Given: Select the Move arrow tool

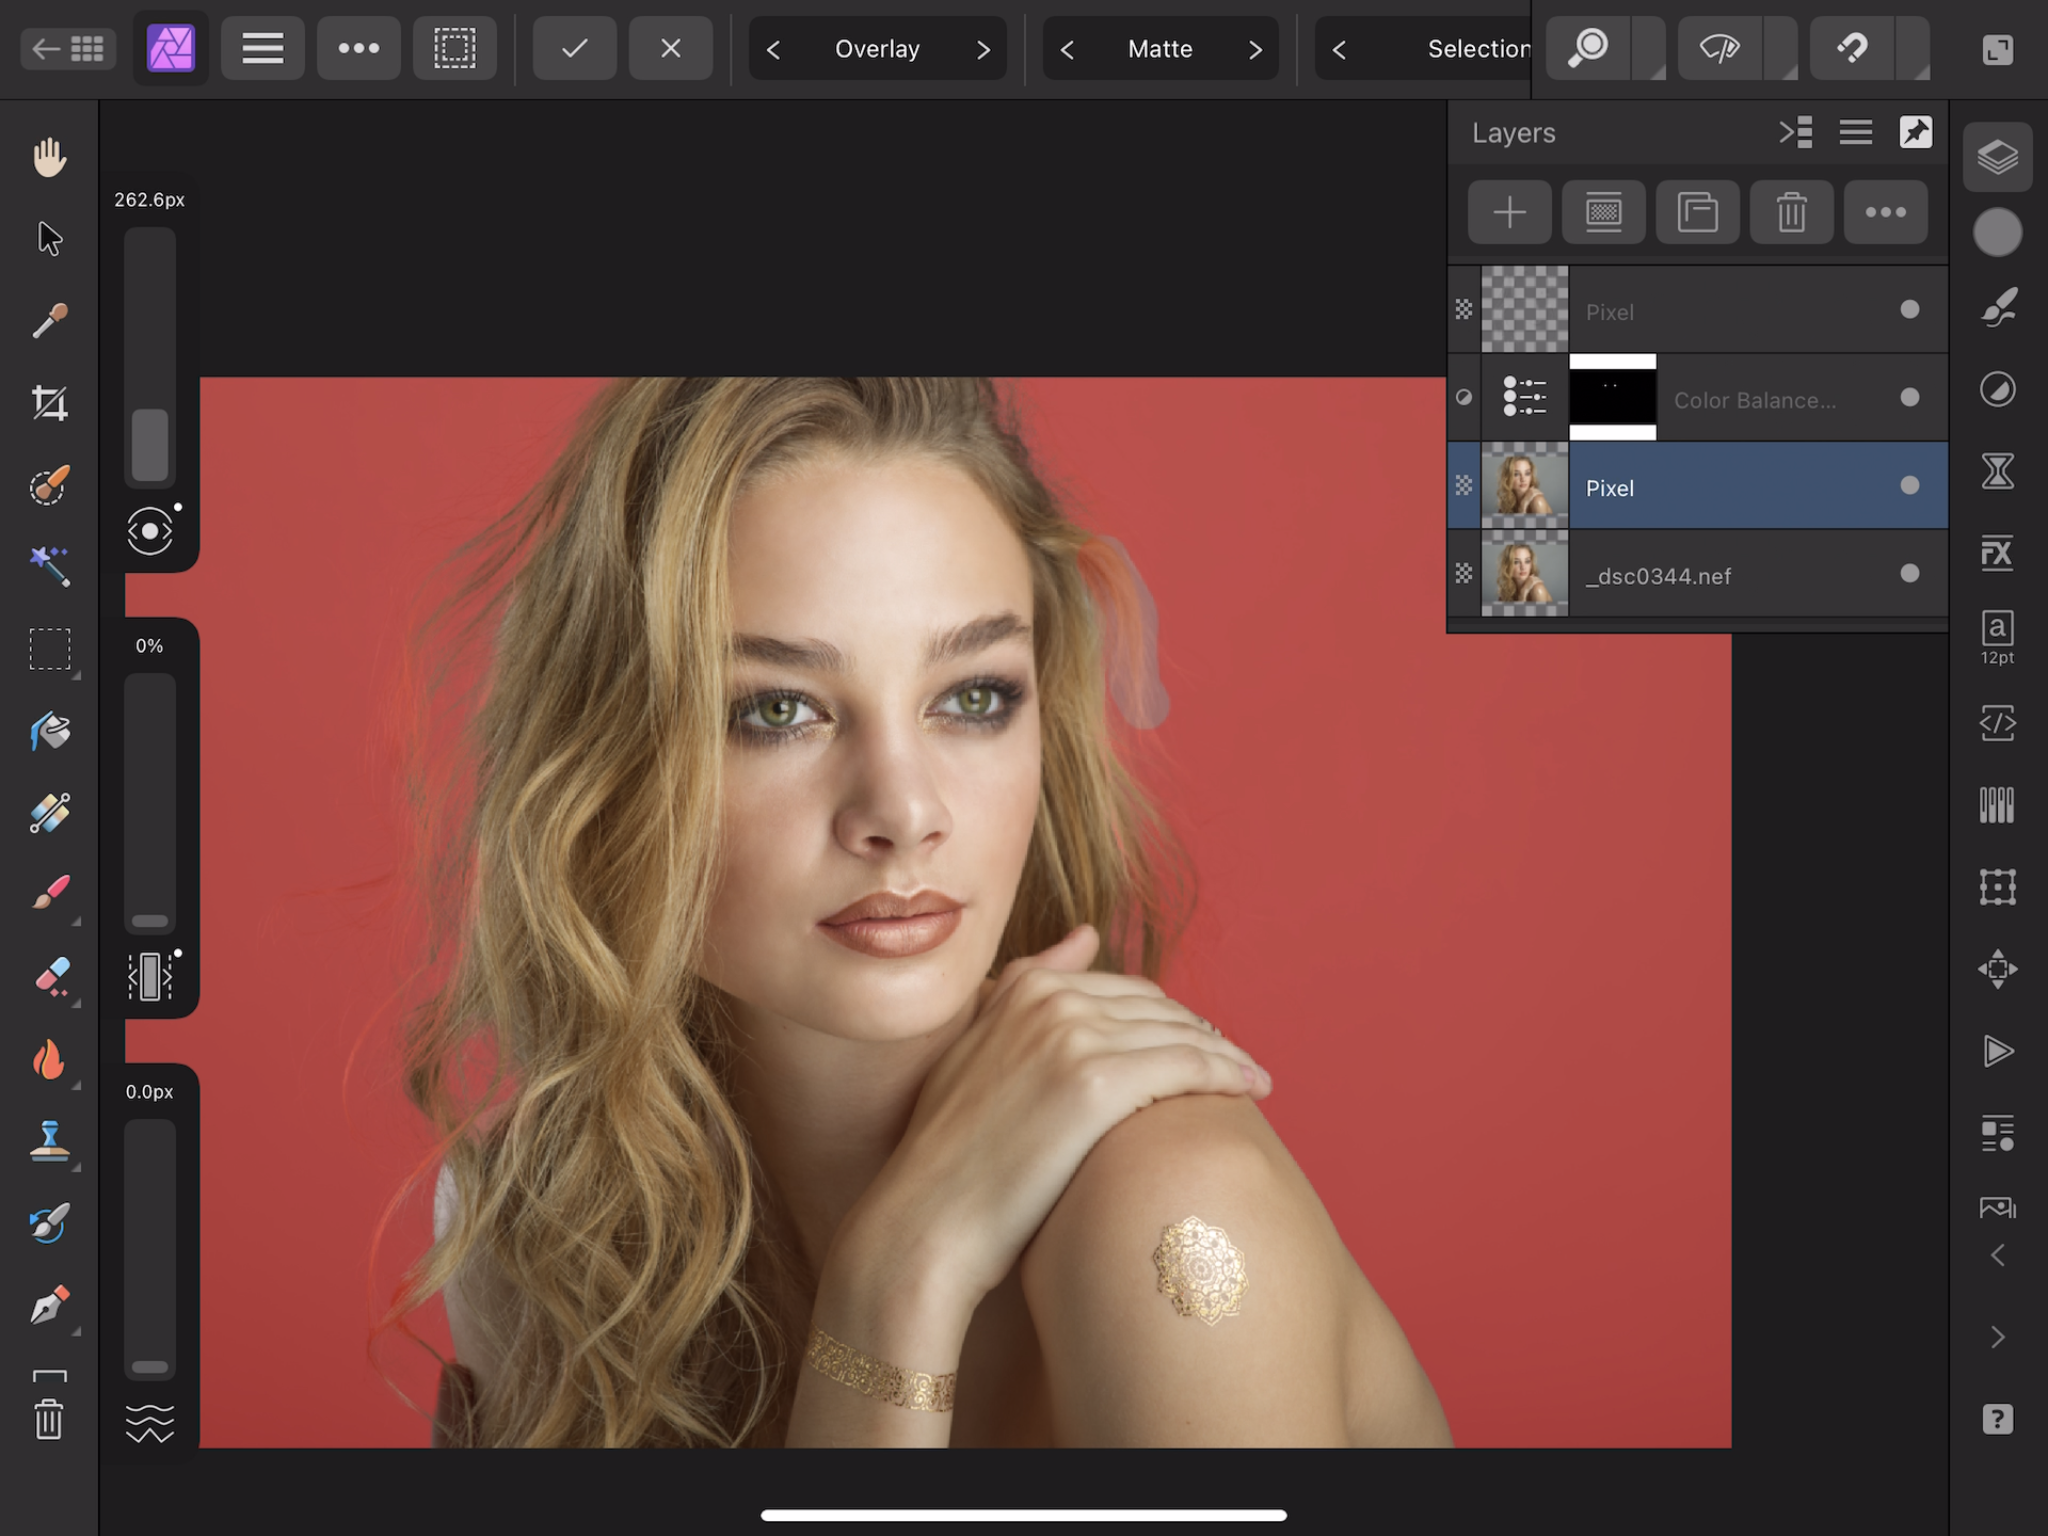Looking at the screenshot, I should click(x=49, y=239).
